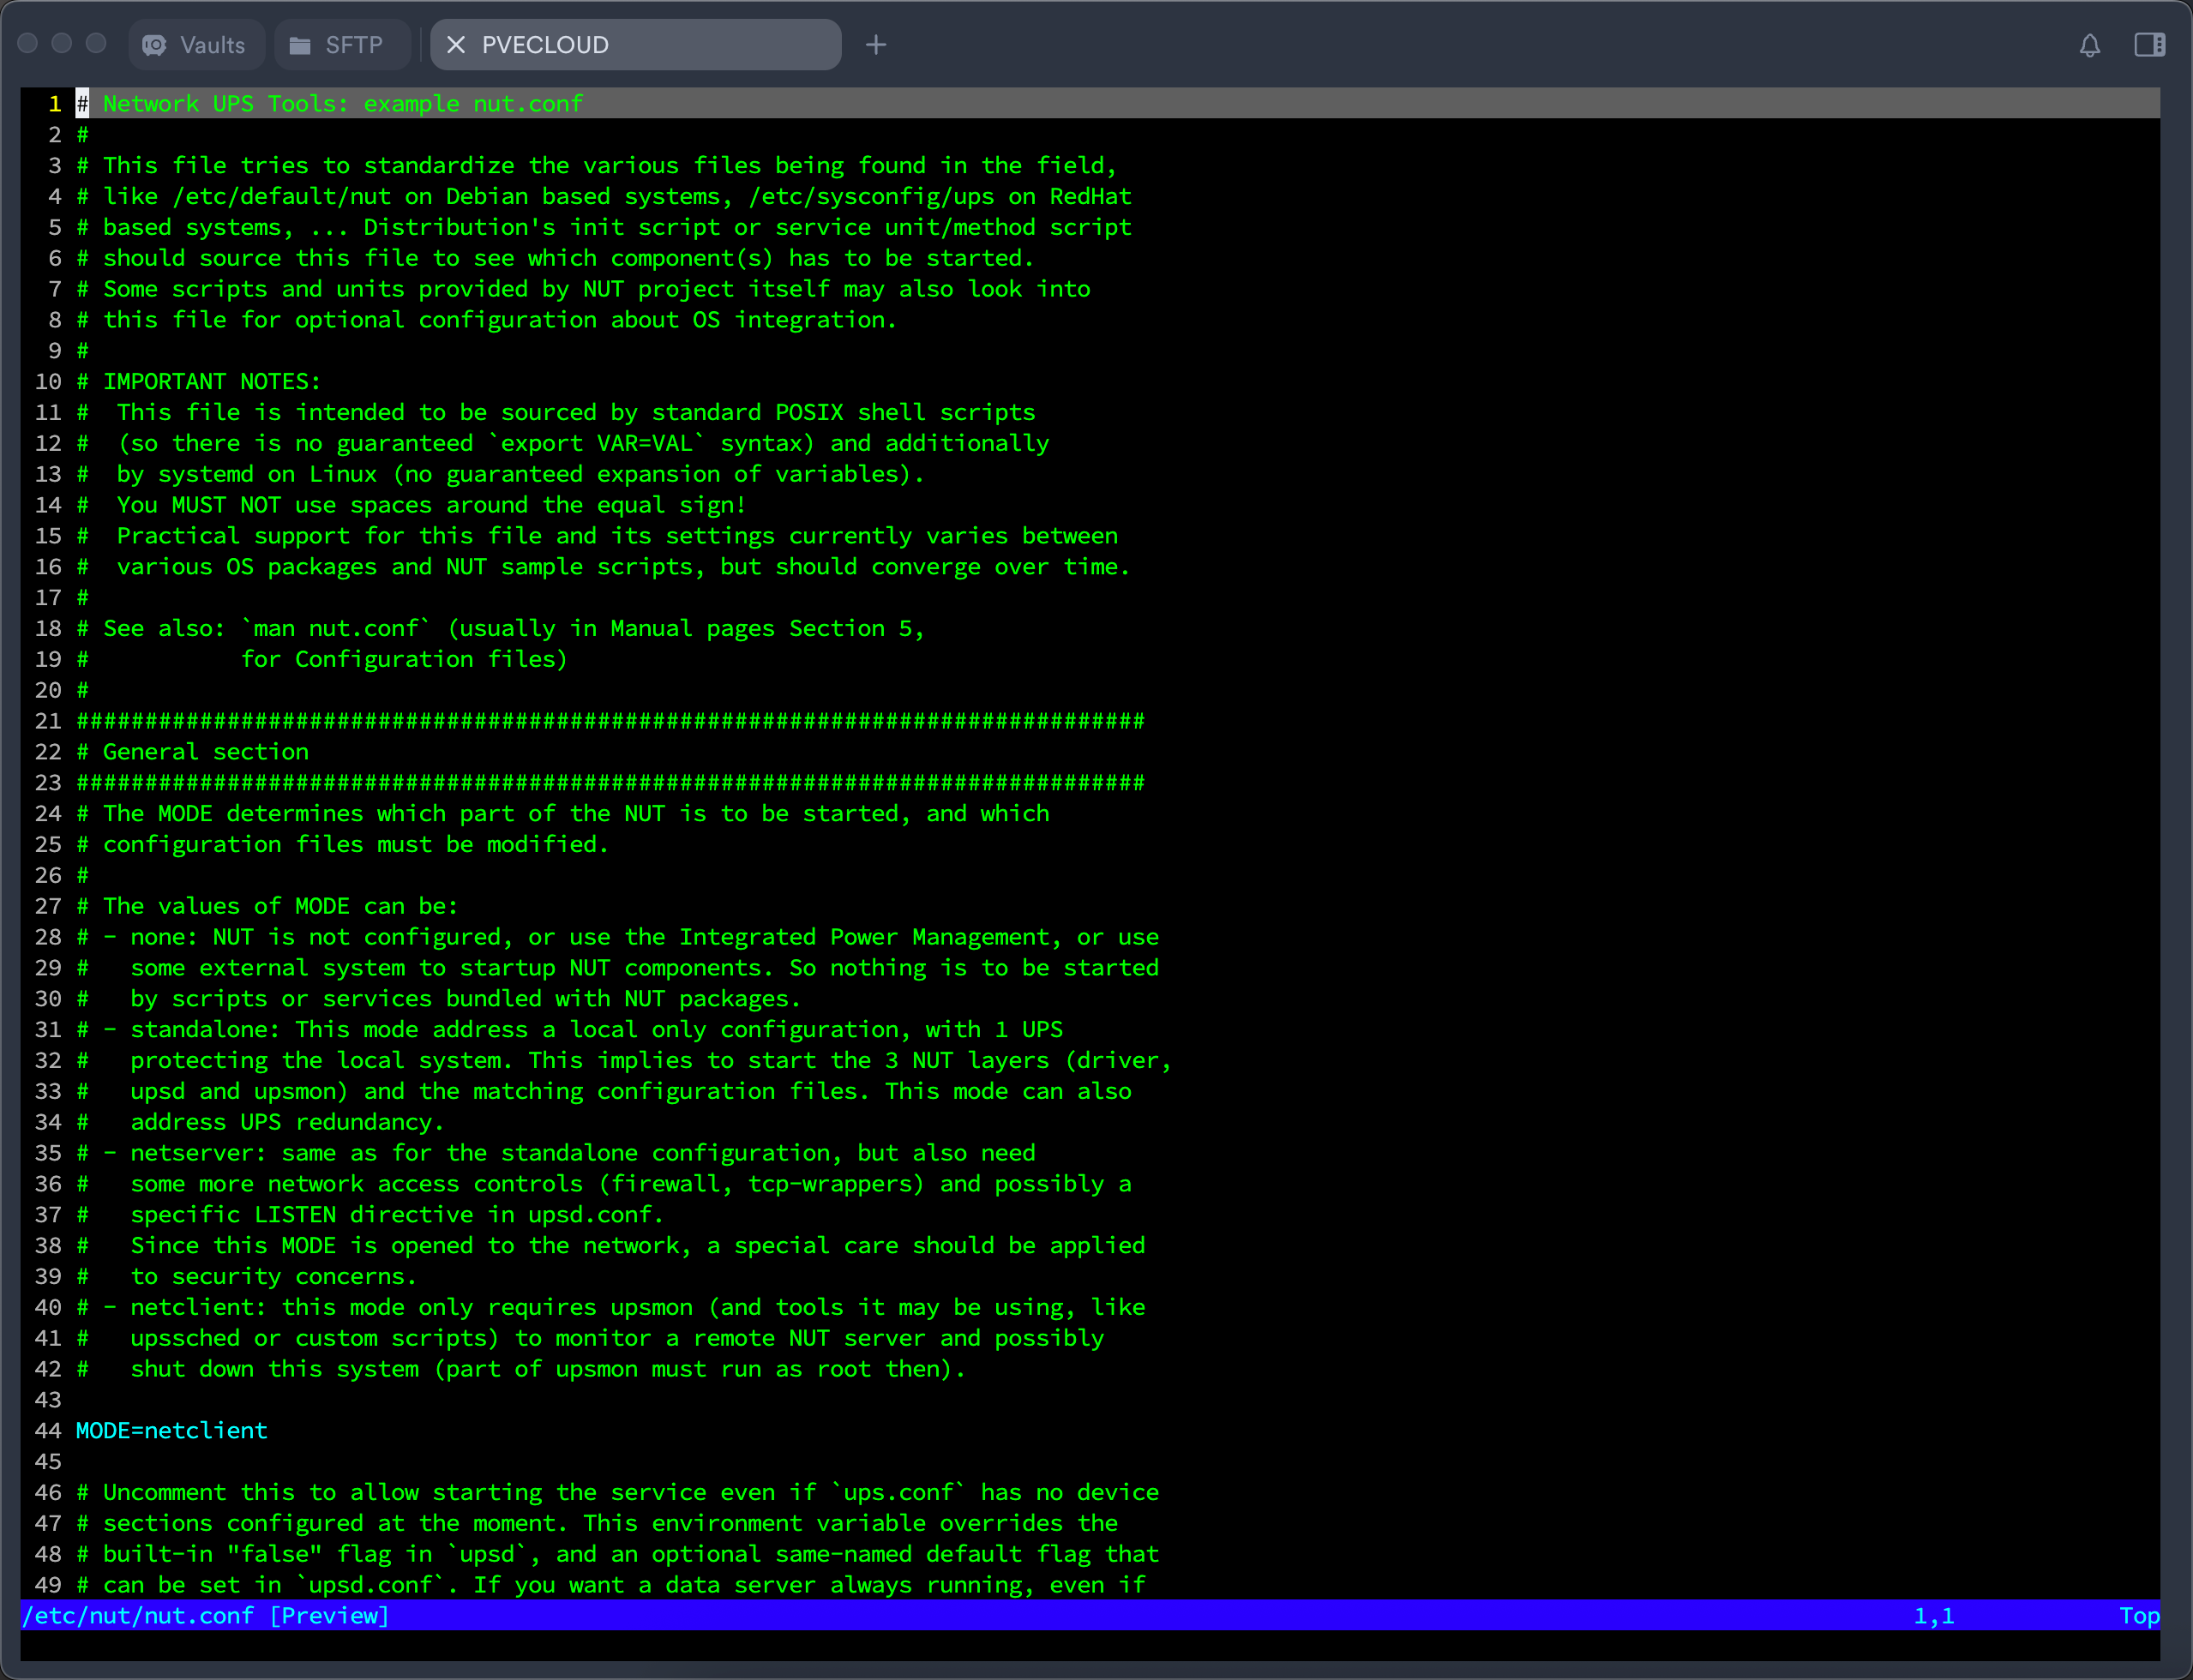
Task: Click the 'netserver: same as for' line
Action: 556,1153
